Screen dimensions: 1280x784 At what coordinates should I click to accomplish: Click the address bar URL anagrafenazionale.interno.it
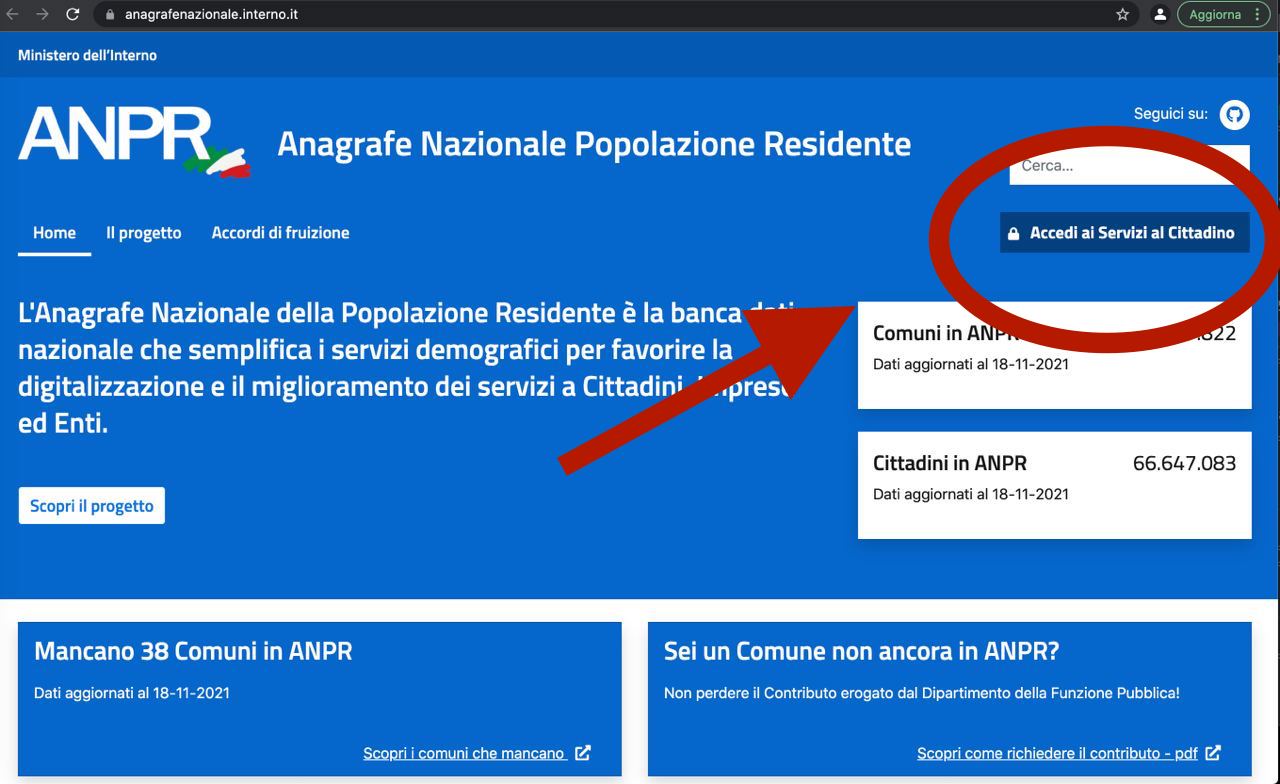pyautogui.click(x=211, y=15)
